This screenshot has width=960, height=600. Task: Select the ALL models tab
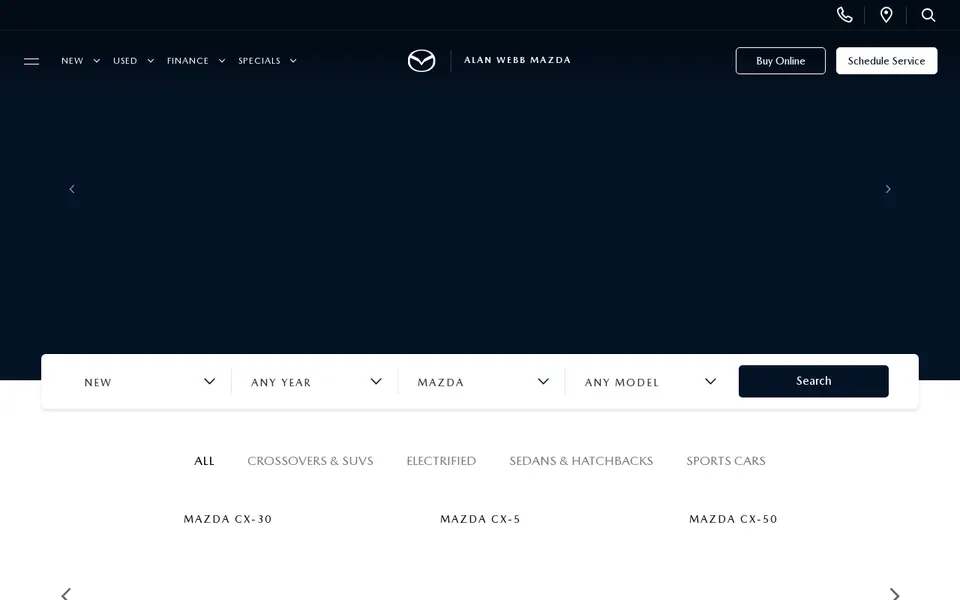(204, 461)
